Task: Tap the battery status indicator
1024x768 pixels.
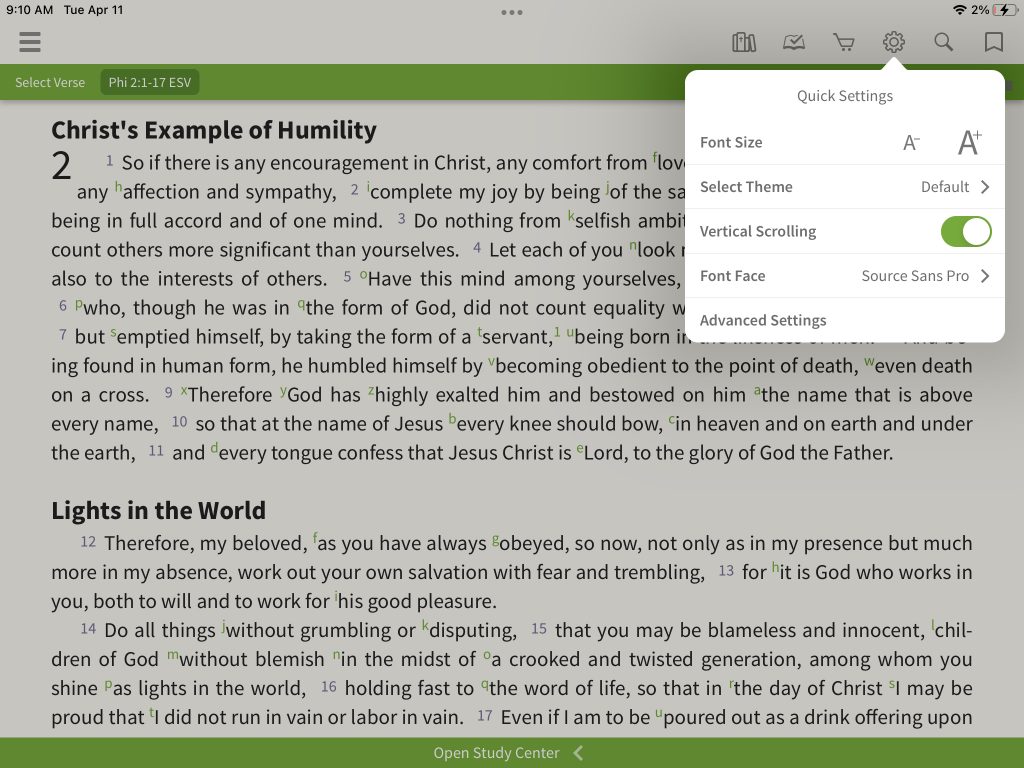Action: pyautogui.click(x=1005, y=10)
